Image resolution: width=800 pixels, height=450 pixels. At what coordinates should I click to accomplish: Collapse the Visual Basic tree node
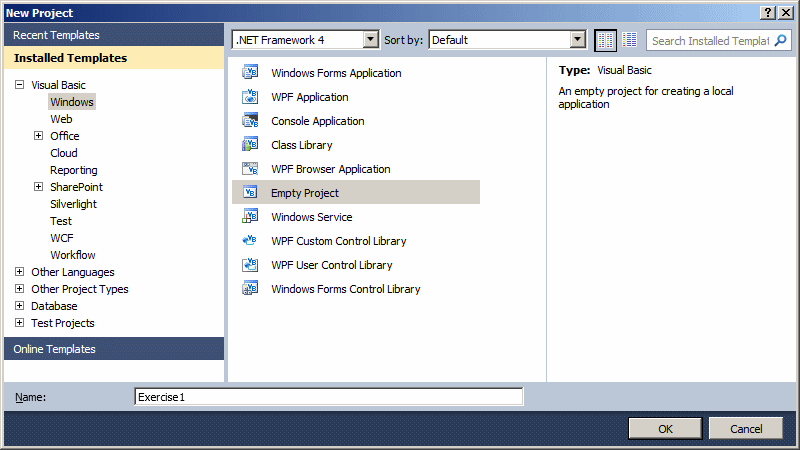[19, 84]
